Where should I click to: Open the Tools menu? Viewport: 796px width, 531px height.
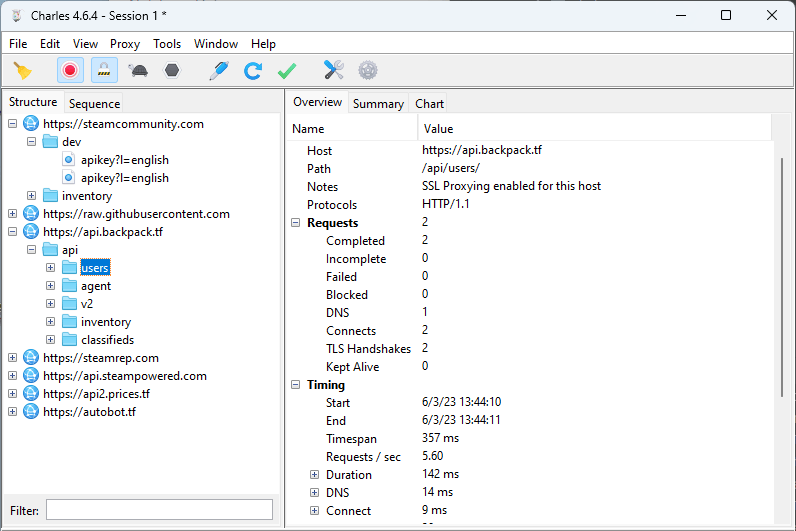coord(167,44)
